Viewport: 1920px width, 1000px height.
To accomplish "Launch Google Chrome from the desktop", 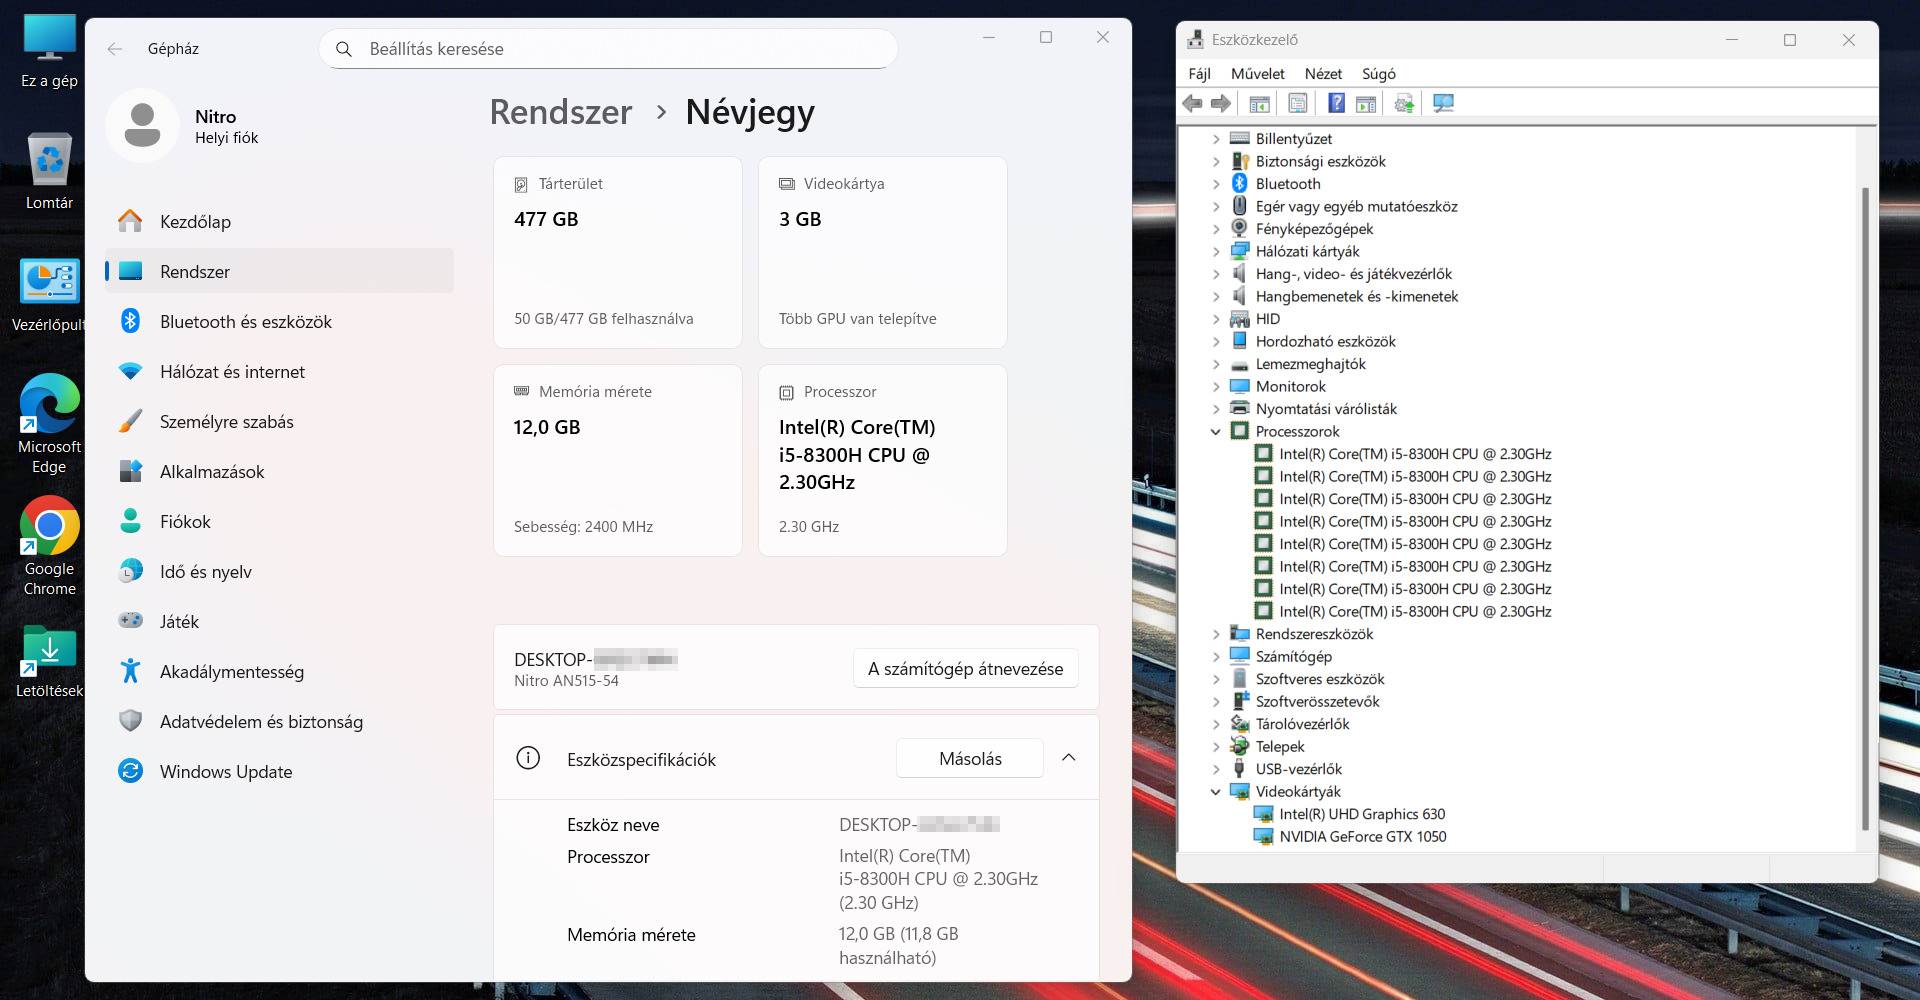I will click(x=49, y=546).
